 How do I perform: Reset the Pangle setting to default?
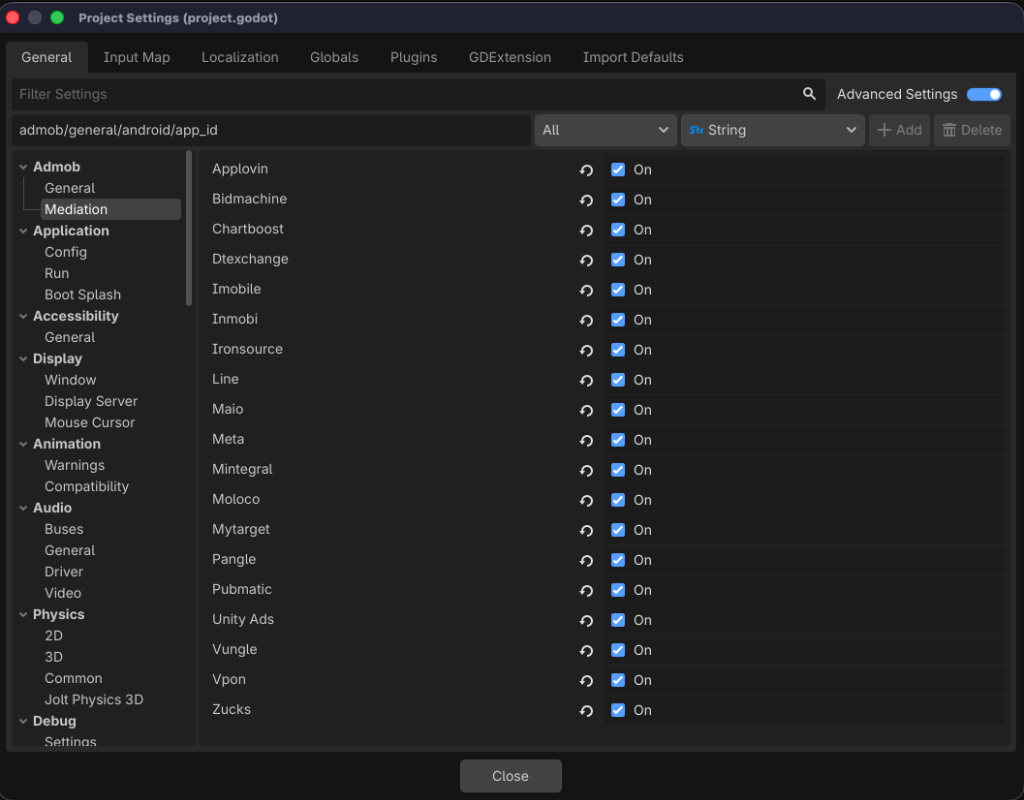tap(586, 561)
